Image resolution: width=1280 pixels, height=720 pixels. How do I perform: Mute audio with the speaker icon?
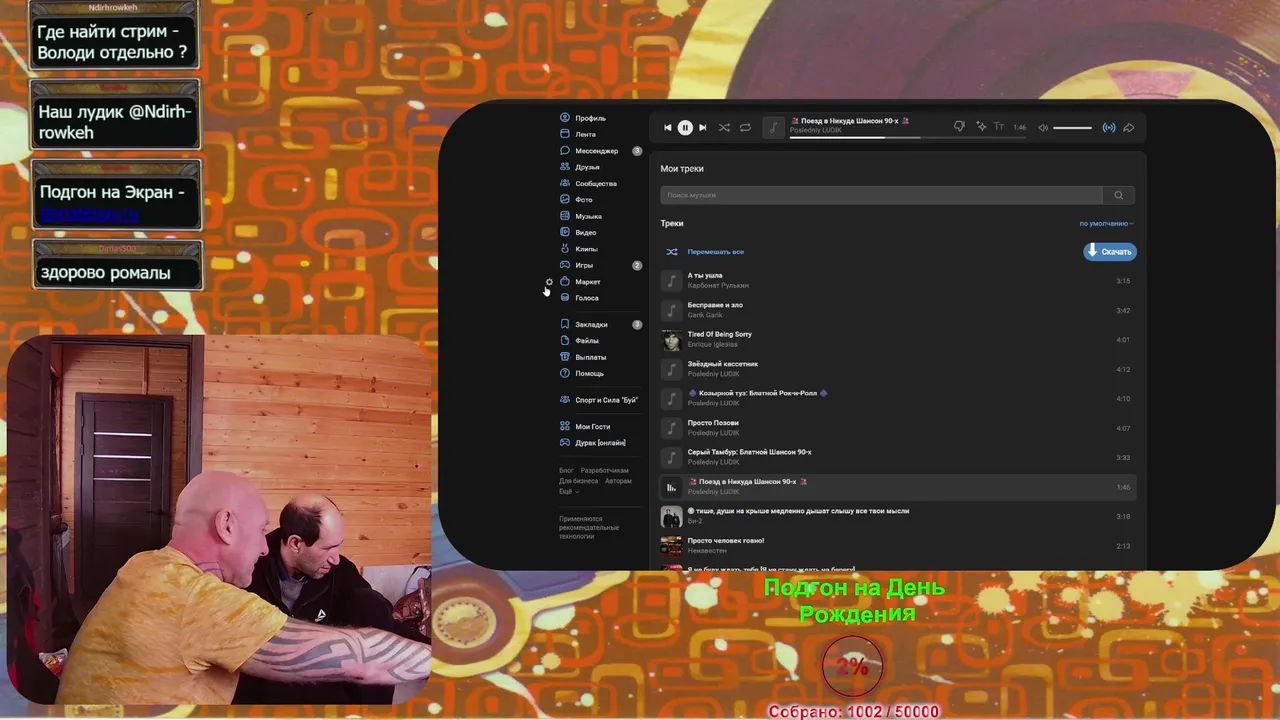tap(1043, 127)
